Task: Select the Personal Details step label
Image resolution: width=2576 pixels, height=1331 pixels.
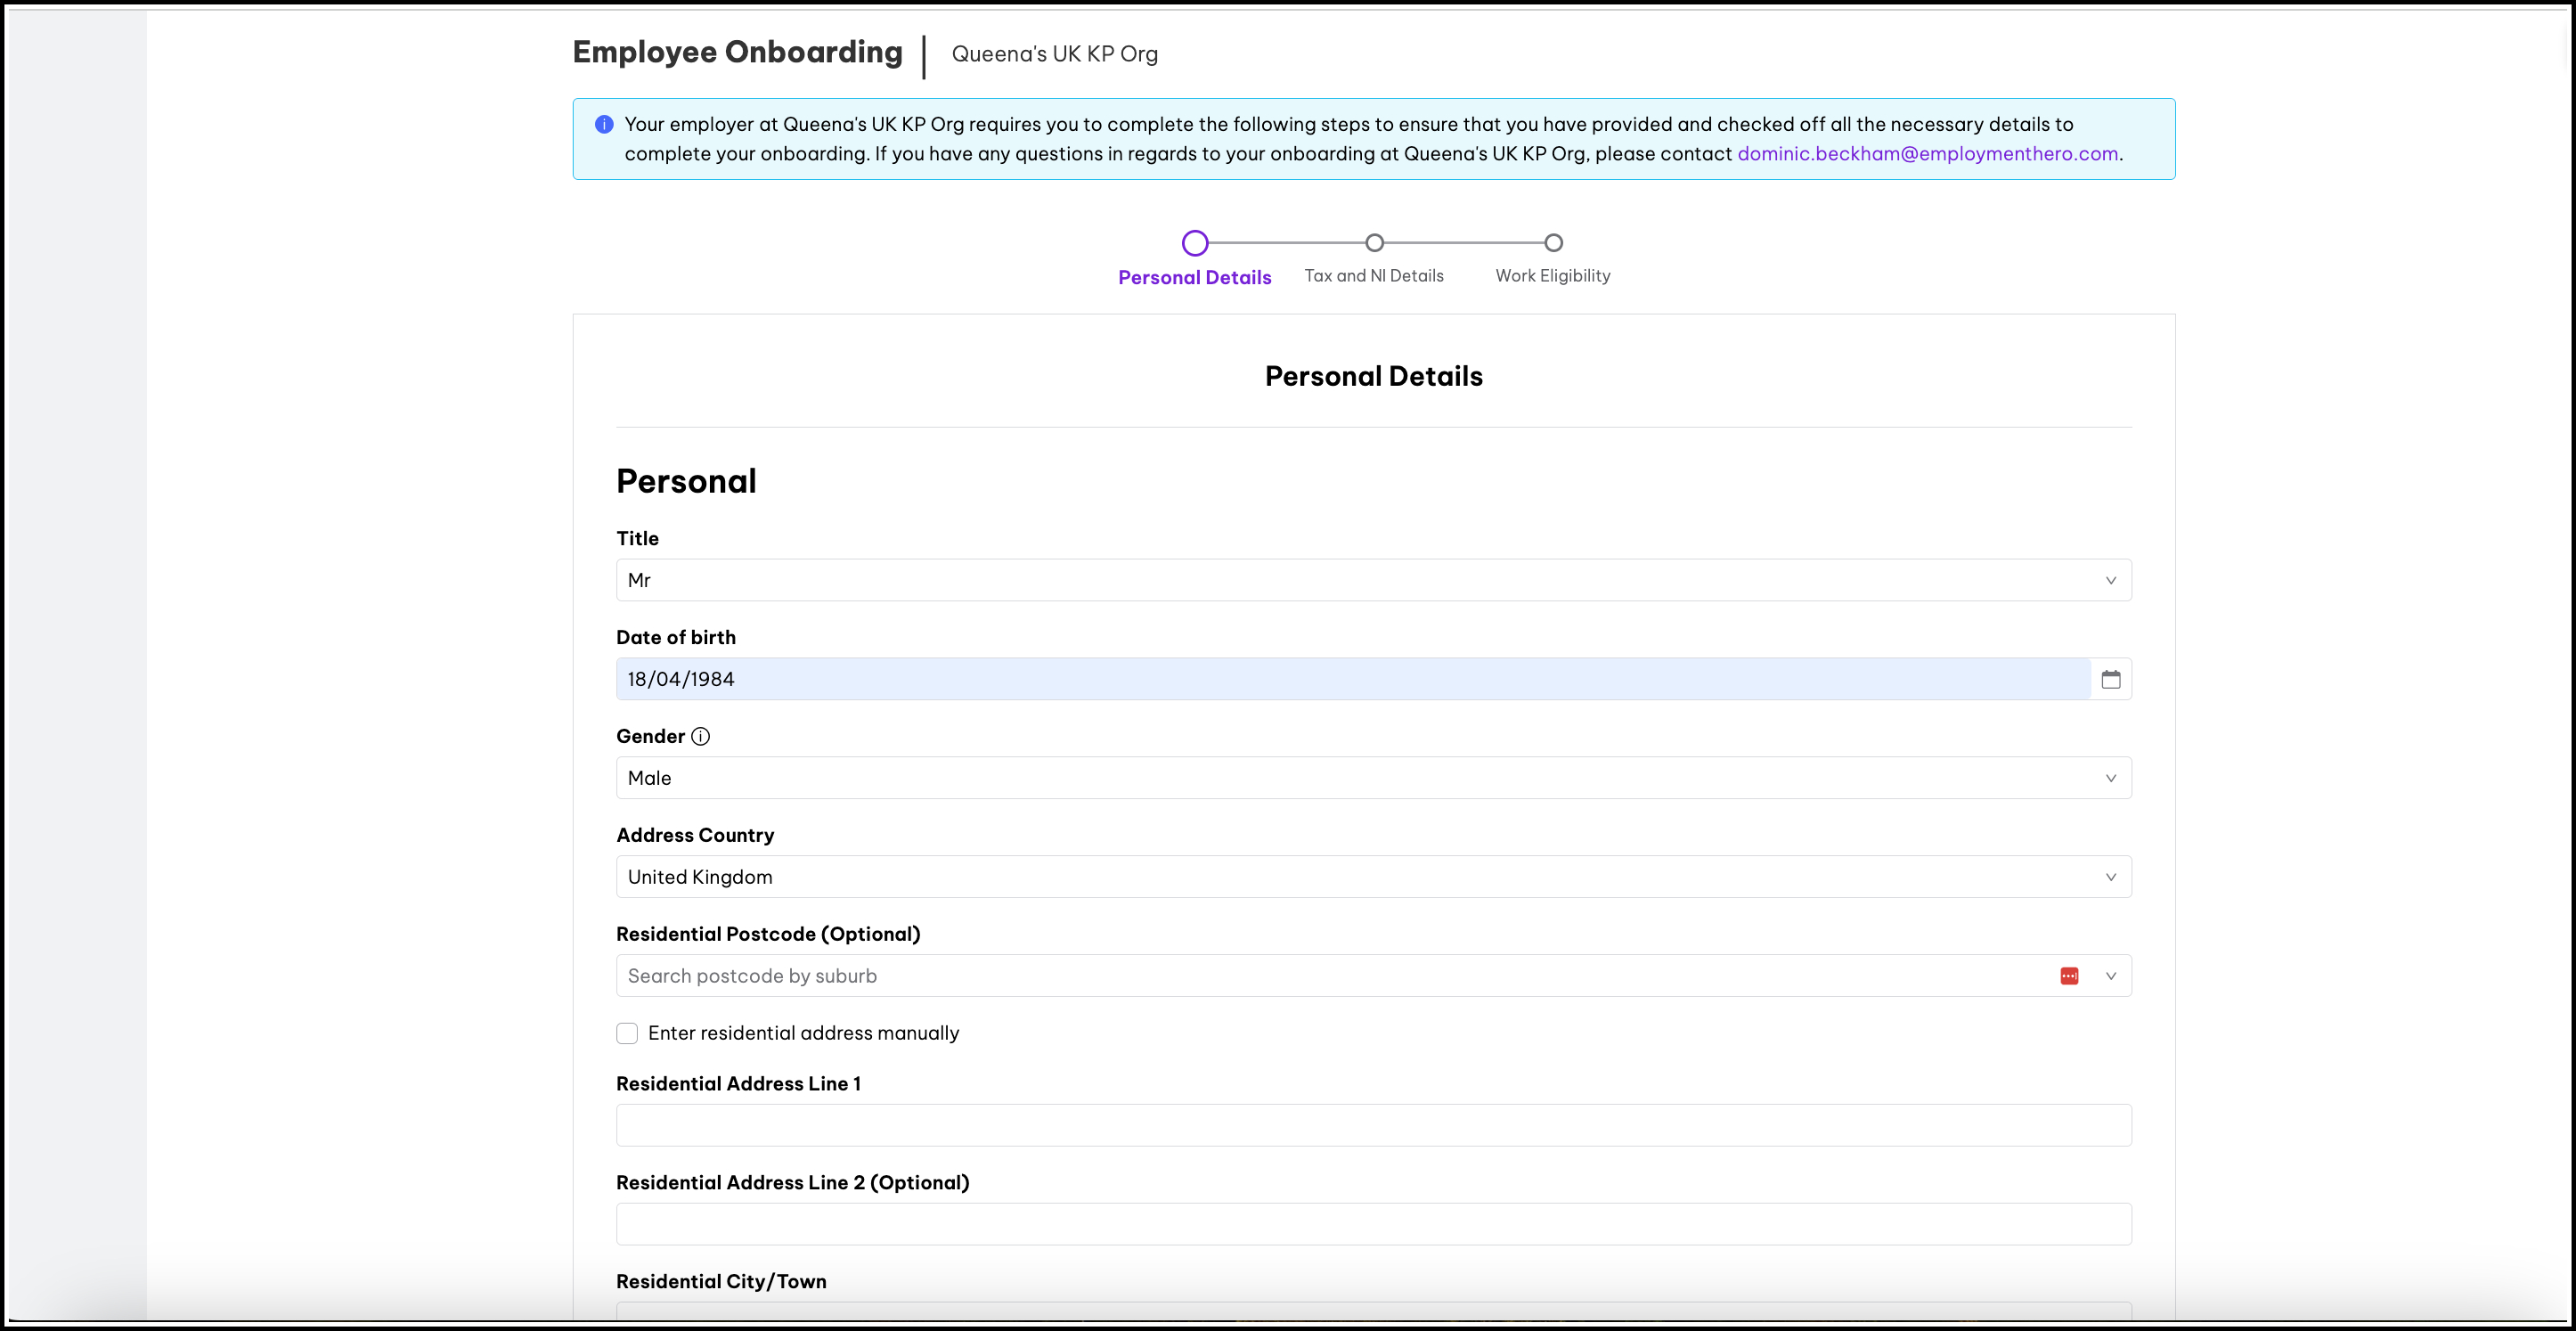Action: click(1194, 278)
